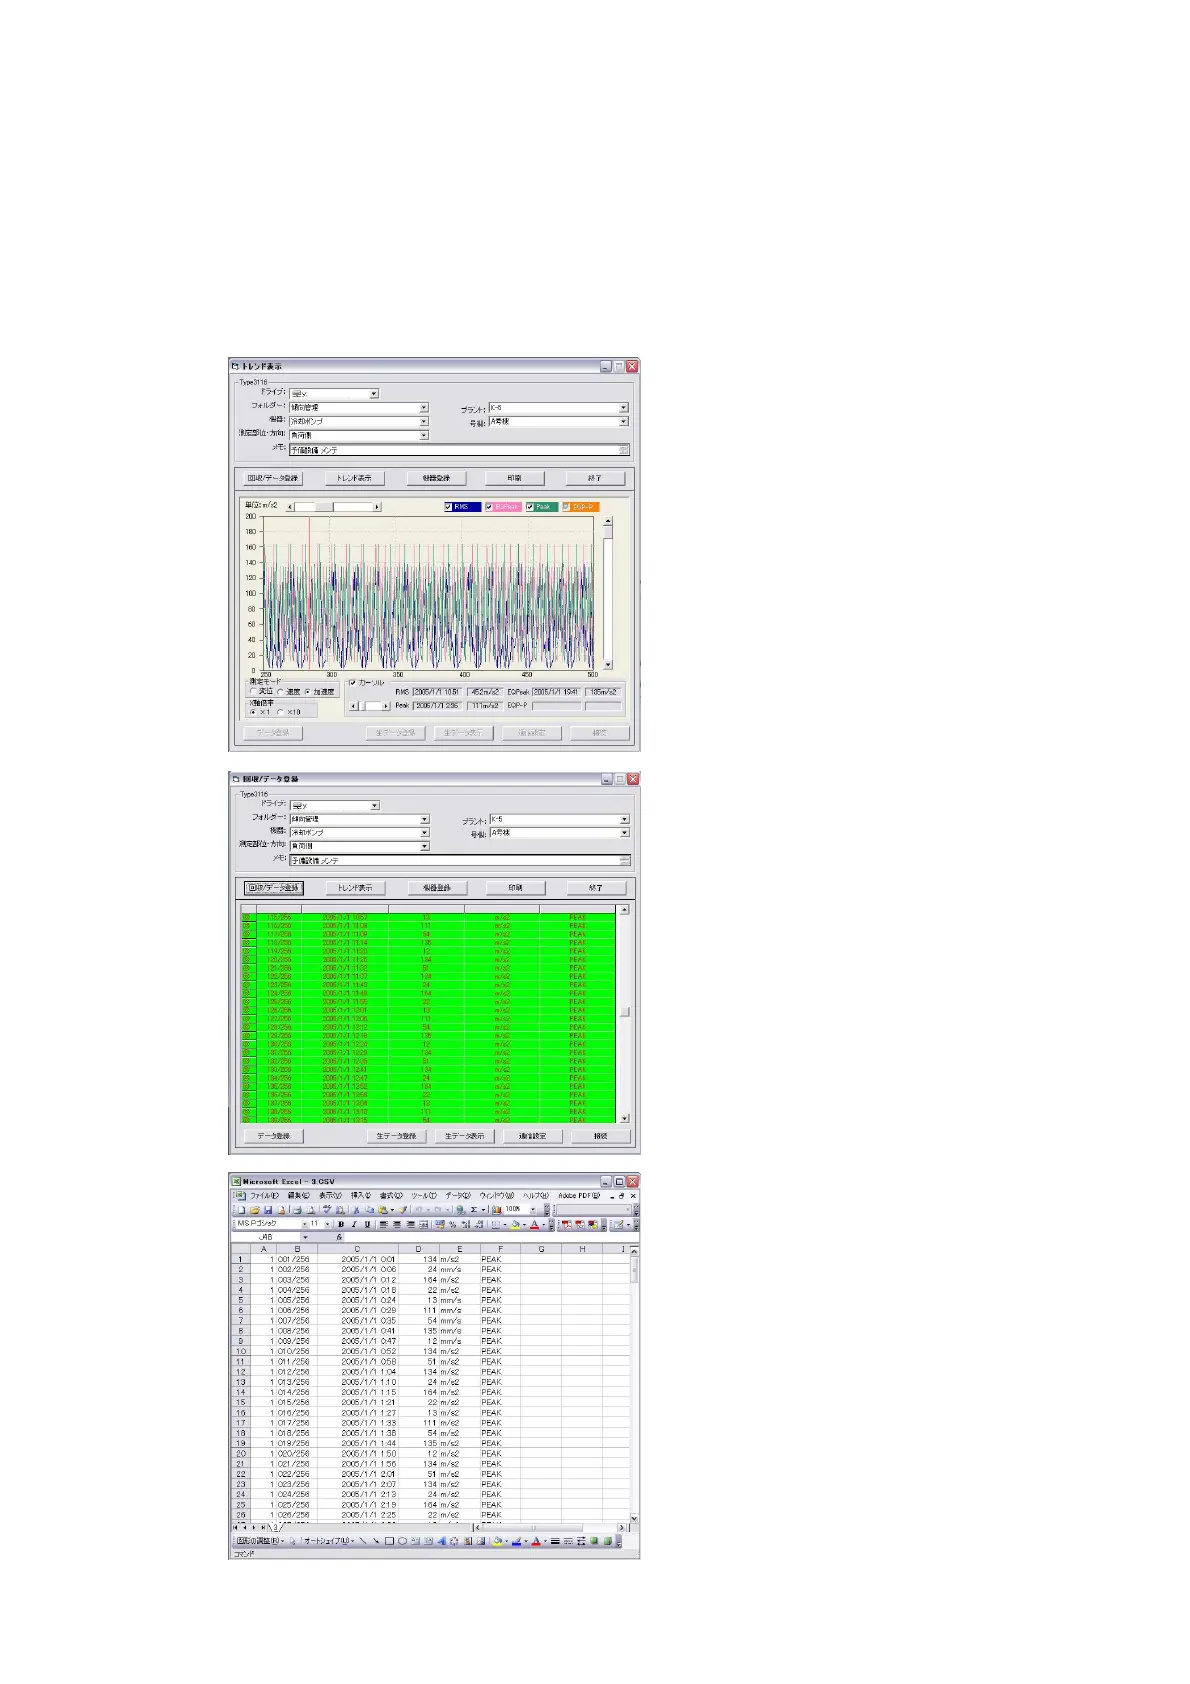This screenshot has width=1190, height=1684.
Task: Click 通信設定 button in data registration window
Action: (533, 1136)
